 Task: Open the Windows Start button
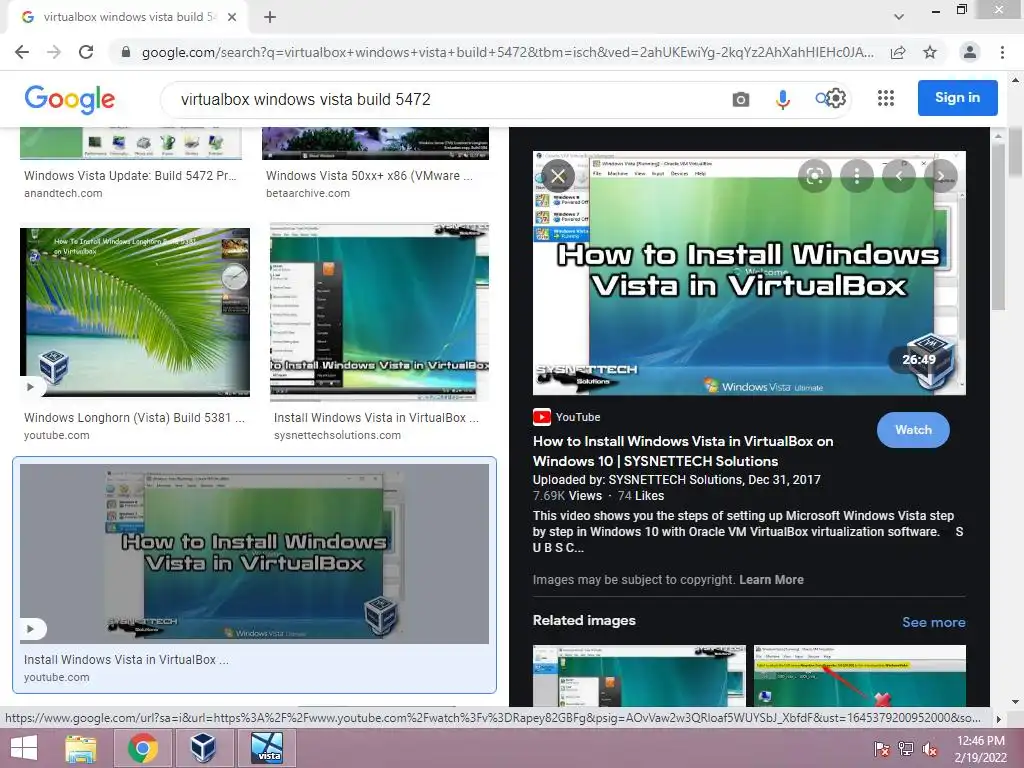coord(24,748)
